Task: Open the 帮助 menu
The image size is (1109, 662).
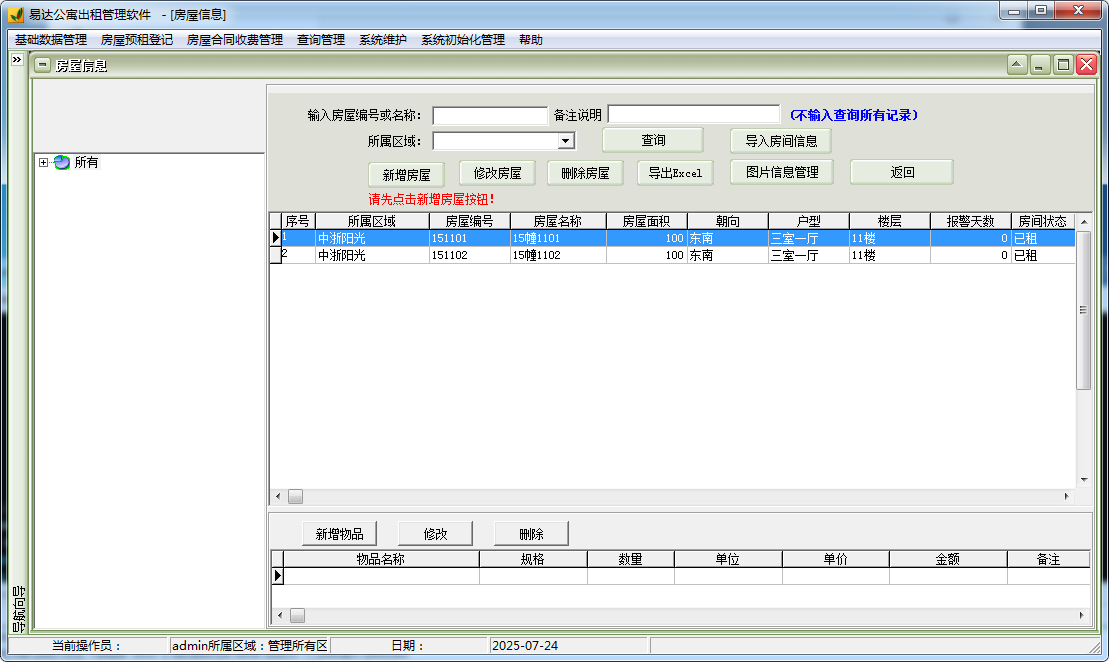Action: pos(530,39)
